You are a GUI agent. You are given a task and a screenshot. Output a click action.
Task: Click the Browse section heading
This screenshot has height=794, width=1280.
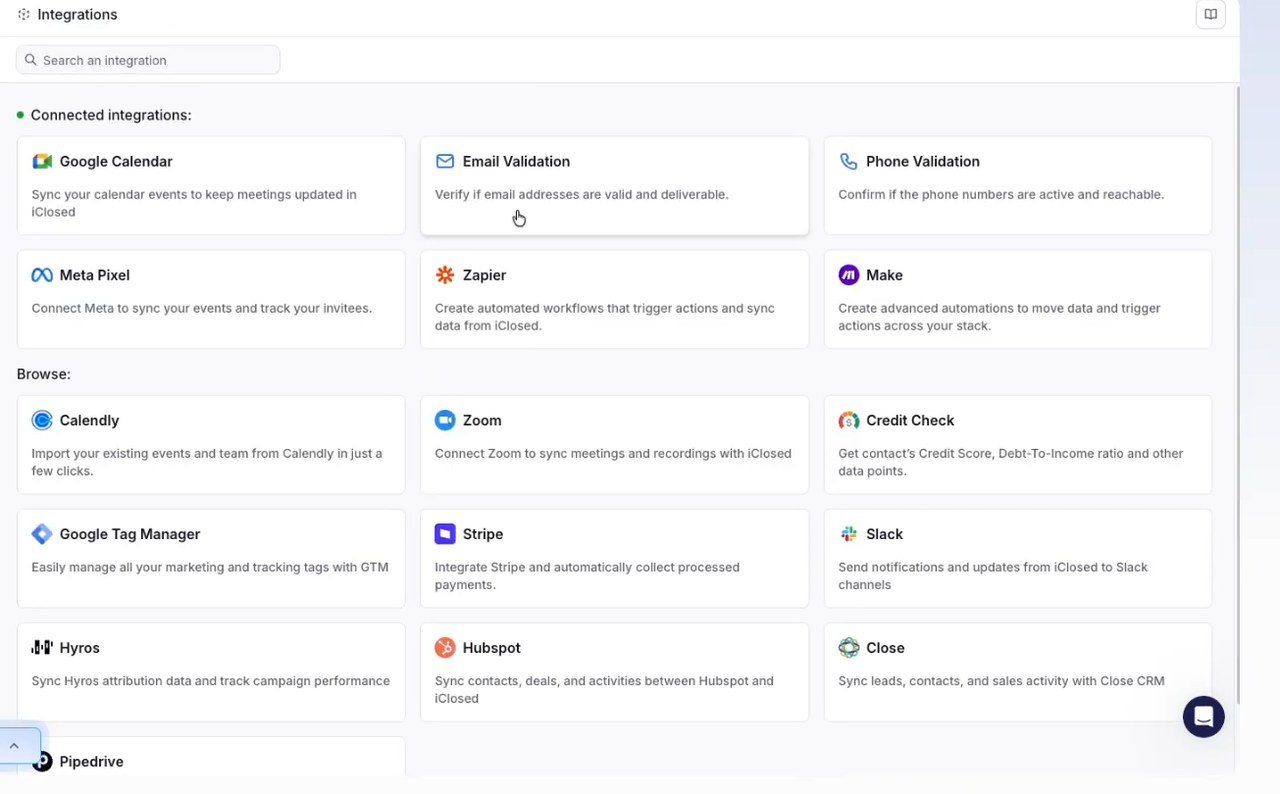point(44,374)
